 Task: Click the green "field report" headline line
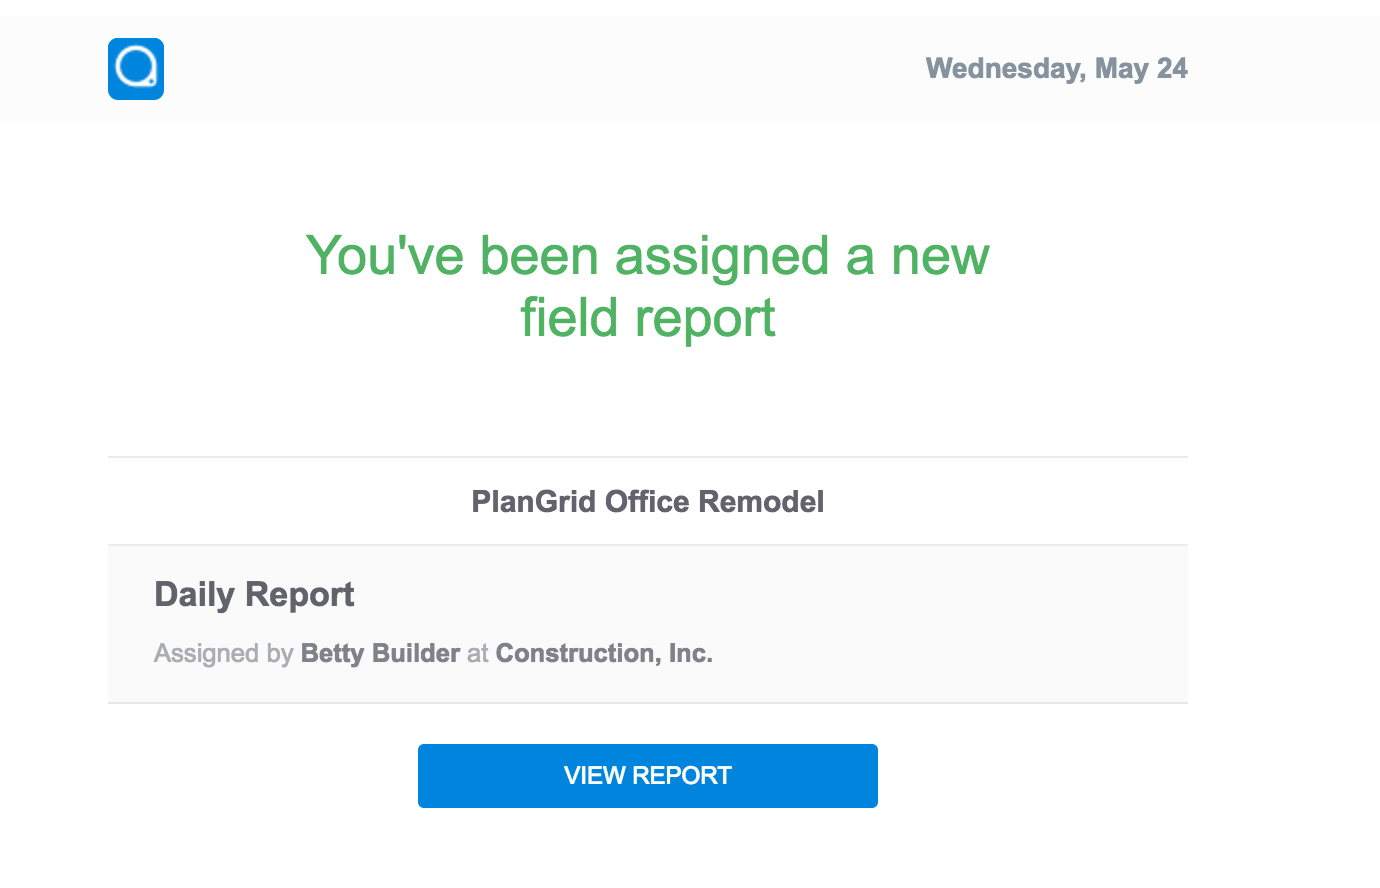648,318
